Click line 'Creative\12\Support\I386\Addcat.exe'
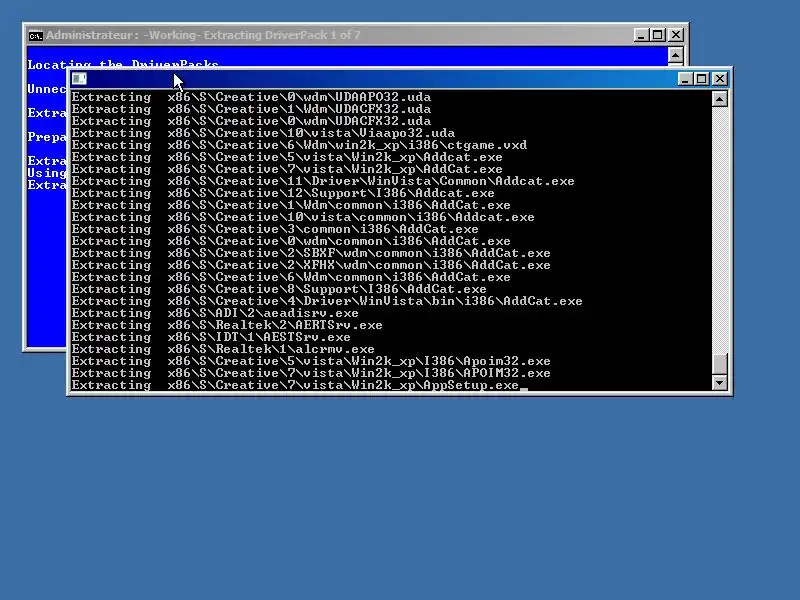800x600 pixels. coord(283,193)
